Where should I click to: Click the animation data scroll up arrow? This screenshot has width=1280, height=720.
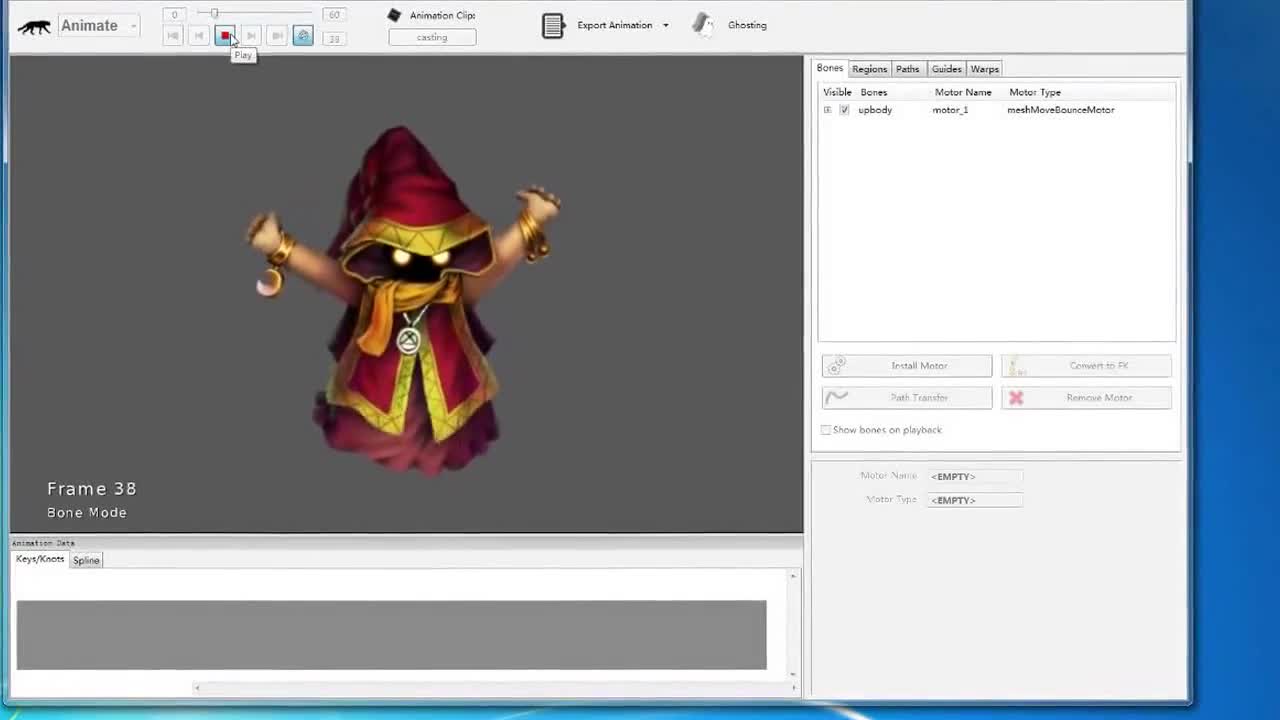793,576
